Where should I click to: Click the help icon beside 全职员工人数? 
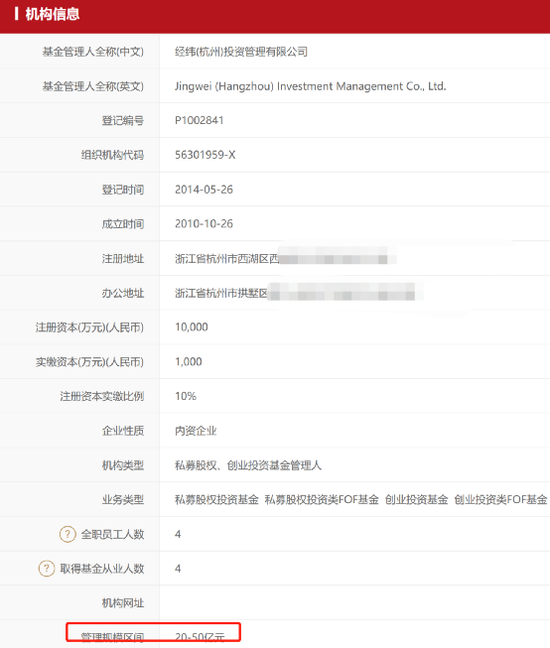[x=68, y=534]
